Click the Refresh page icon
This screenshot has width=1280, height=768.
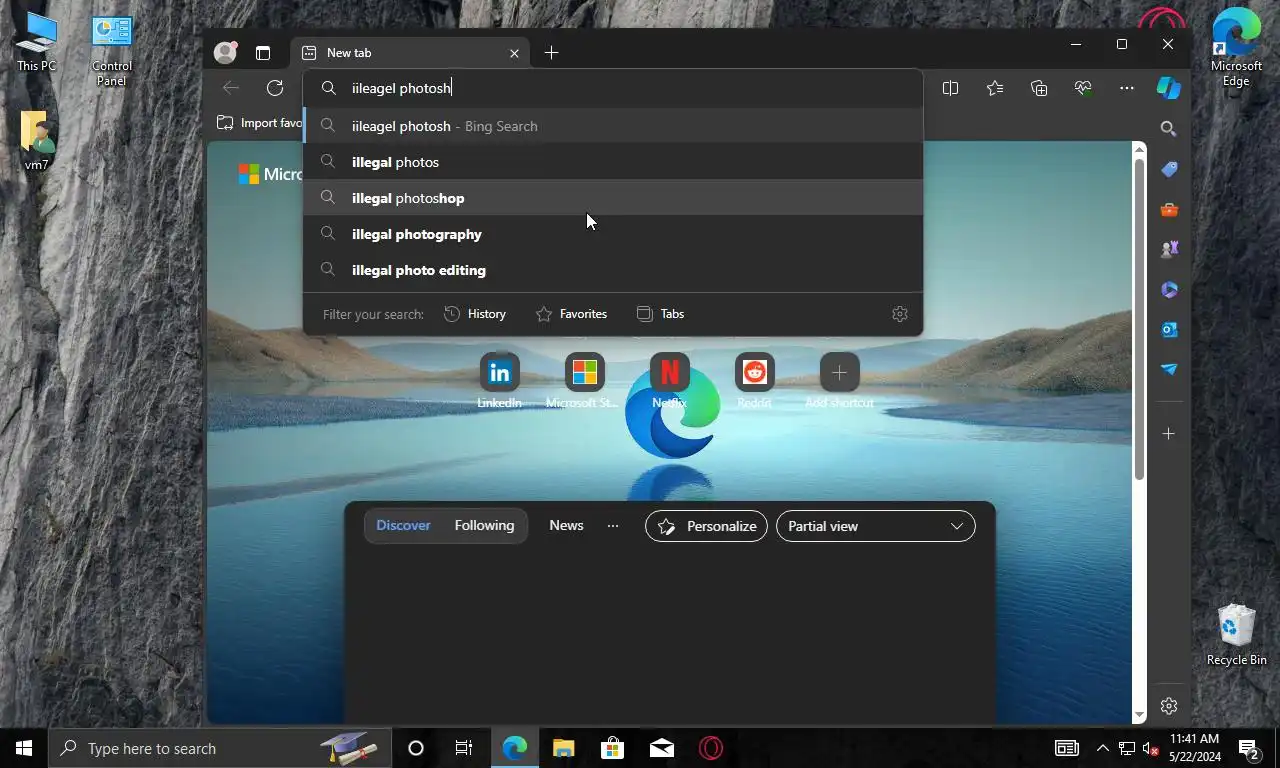pos(275,88)
